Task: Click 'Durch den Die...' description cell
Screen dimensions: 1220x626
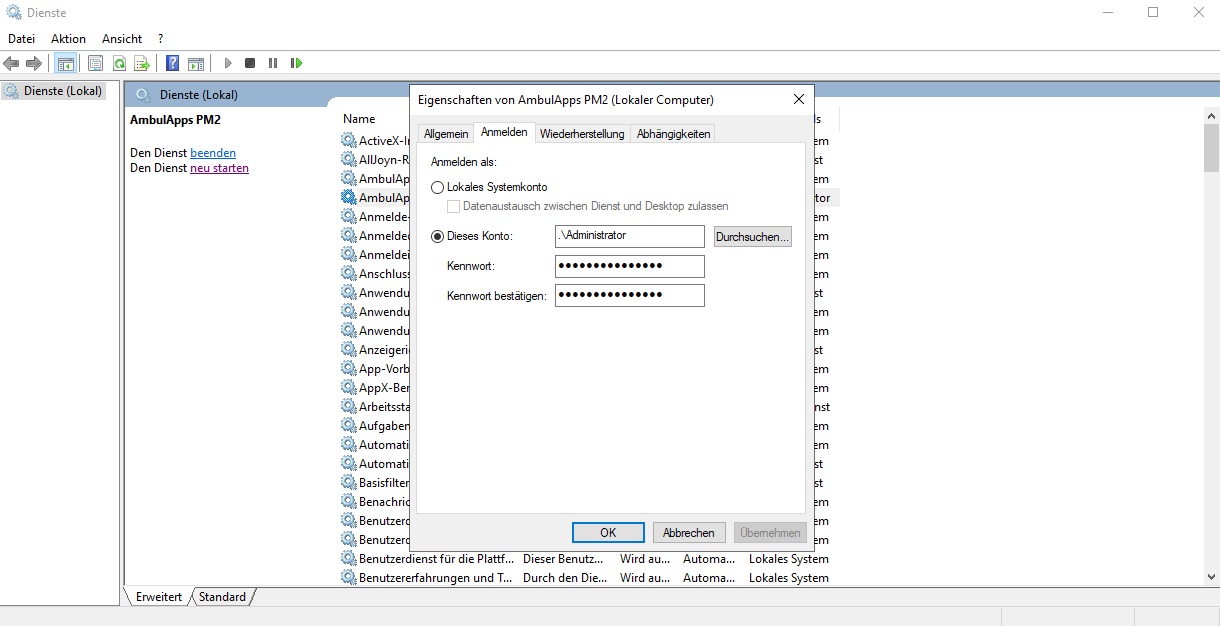Action: tap(564, 578)
